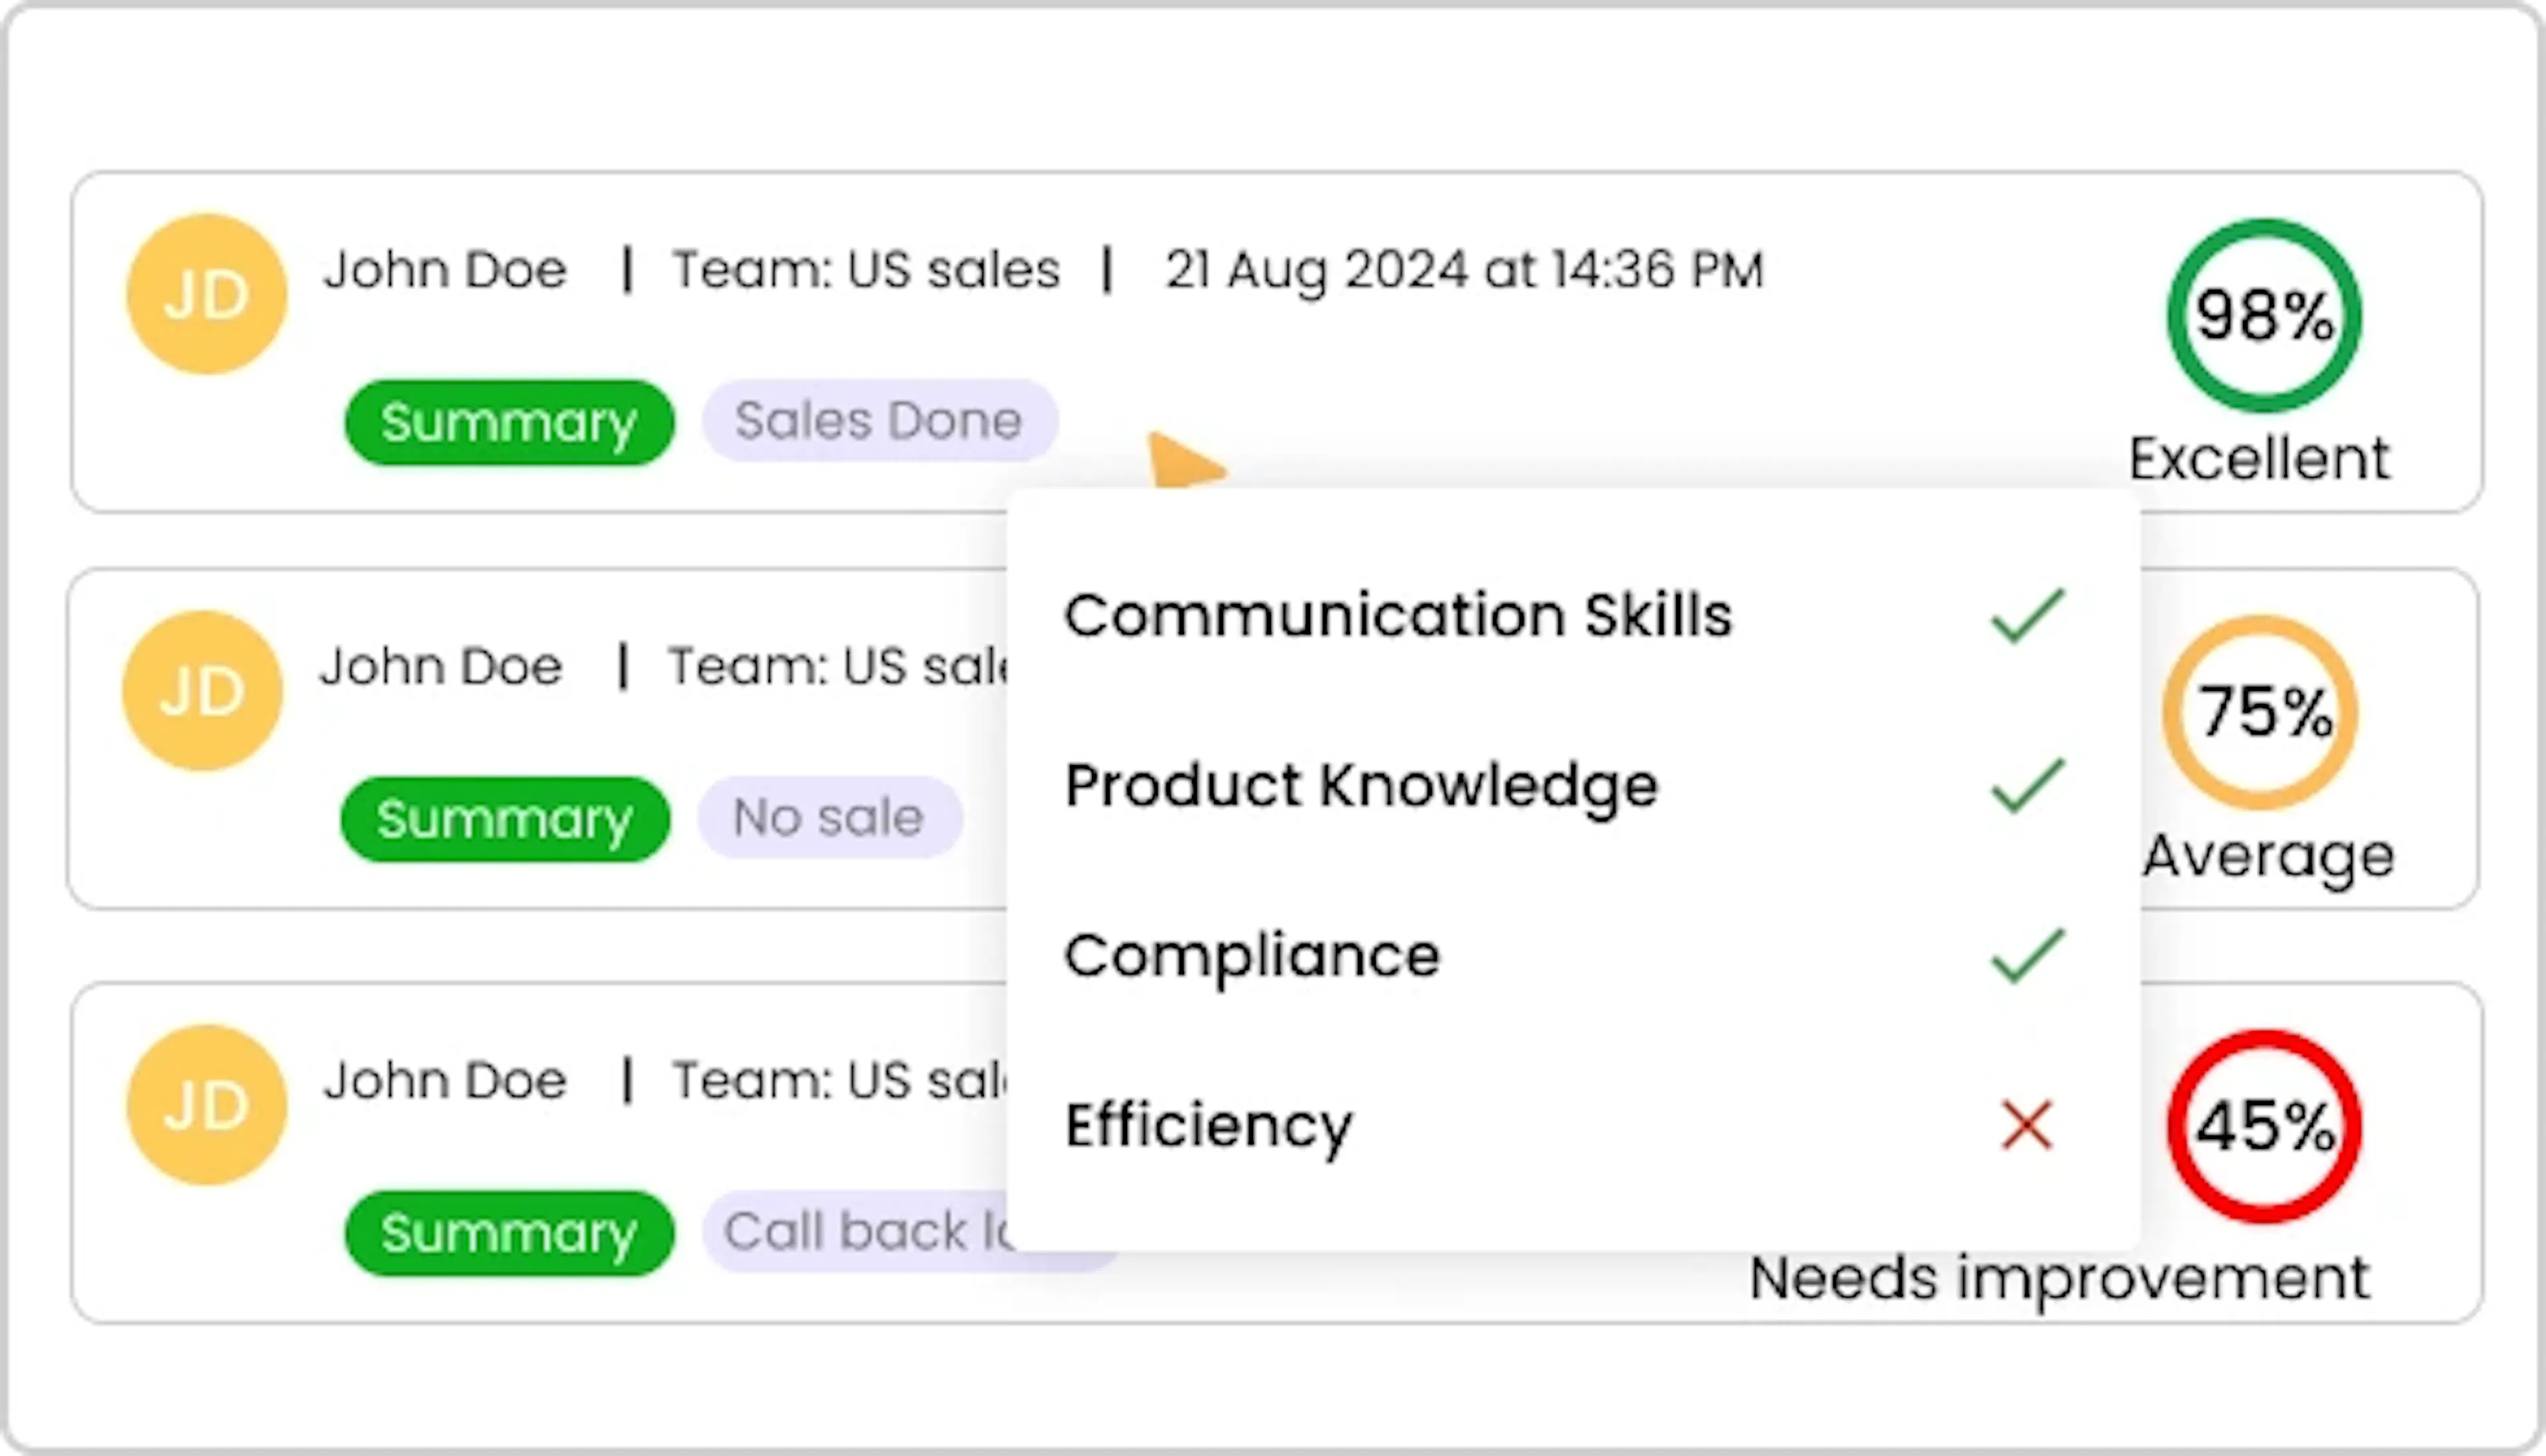Click John Doe on the Sales Done card

(445, 269)
